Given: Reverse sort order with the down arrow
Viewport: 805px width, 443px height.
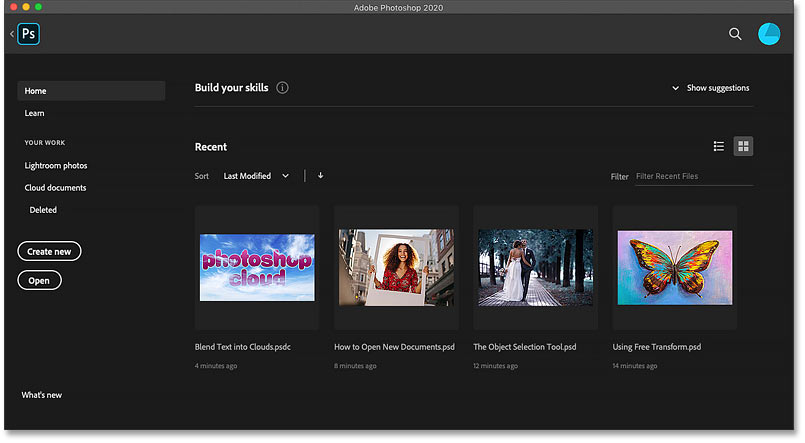Looking at the screenshot, I should [320, 176].
